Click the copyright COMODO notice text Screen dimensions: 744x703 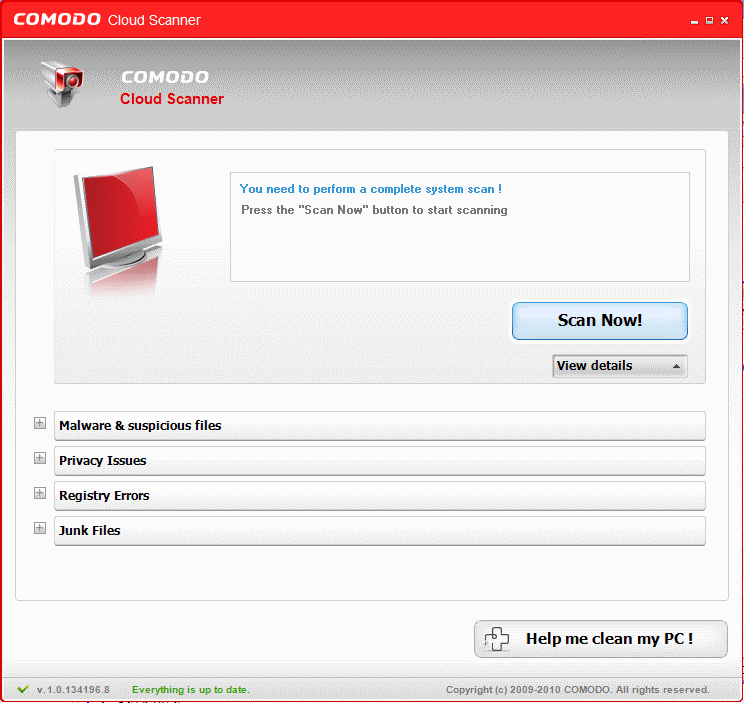click(x=577, y=690)
